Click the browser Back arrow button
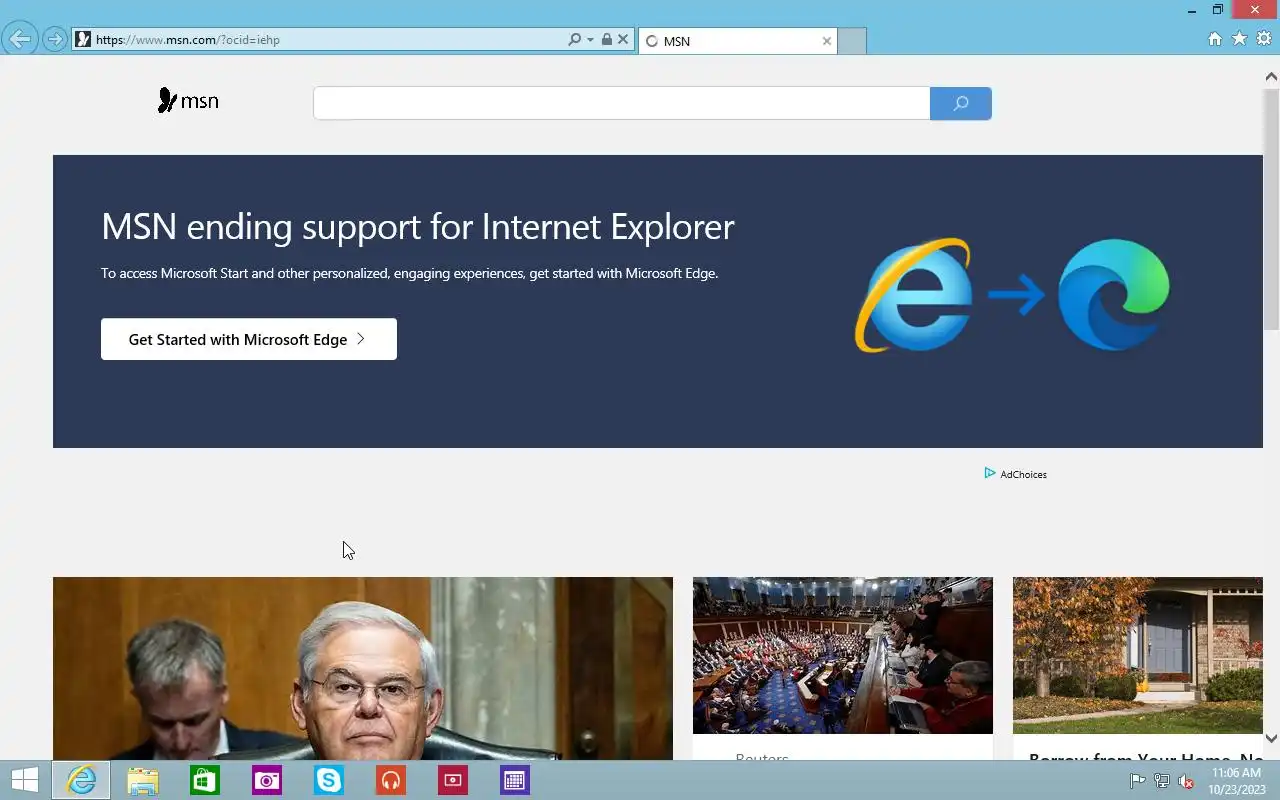The width and height of the screenshot is (1280, 800). [x=20, y=40]
